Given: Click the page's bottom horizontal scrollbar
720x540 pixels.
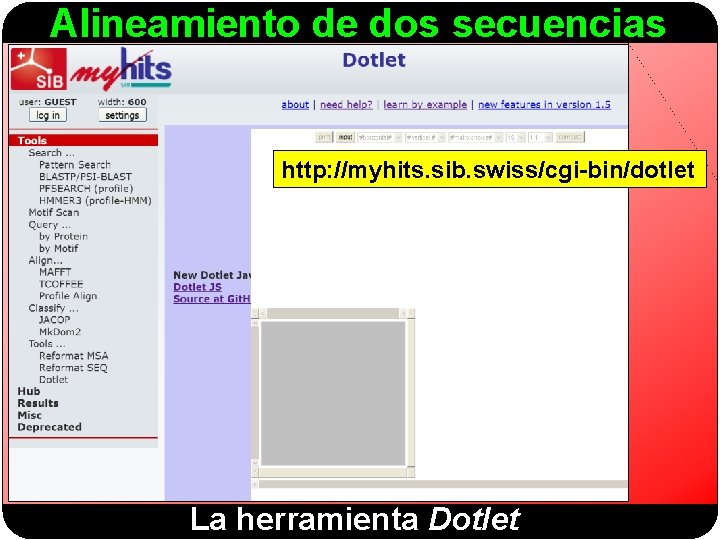Looking at the screenshot, I should click(439, 484).
